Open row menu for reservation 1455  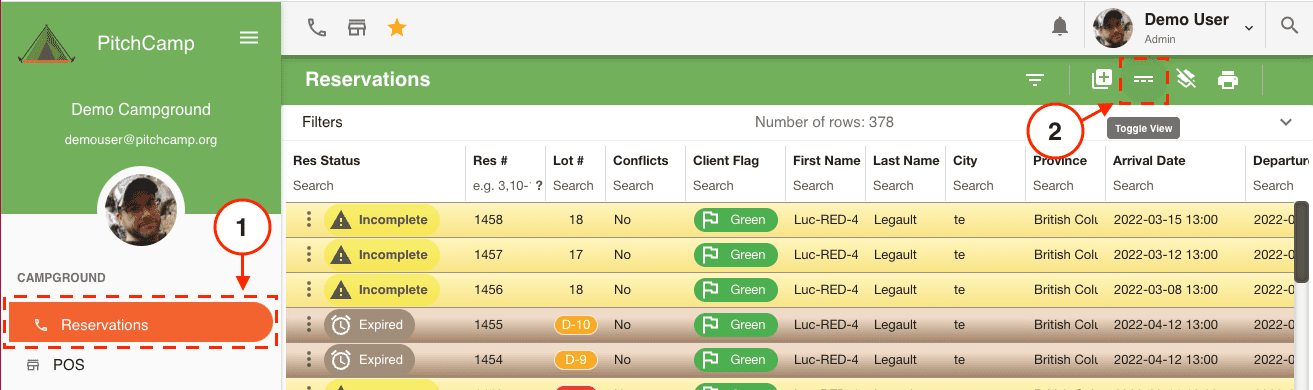[309, 325]
